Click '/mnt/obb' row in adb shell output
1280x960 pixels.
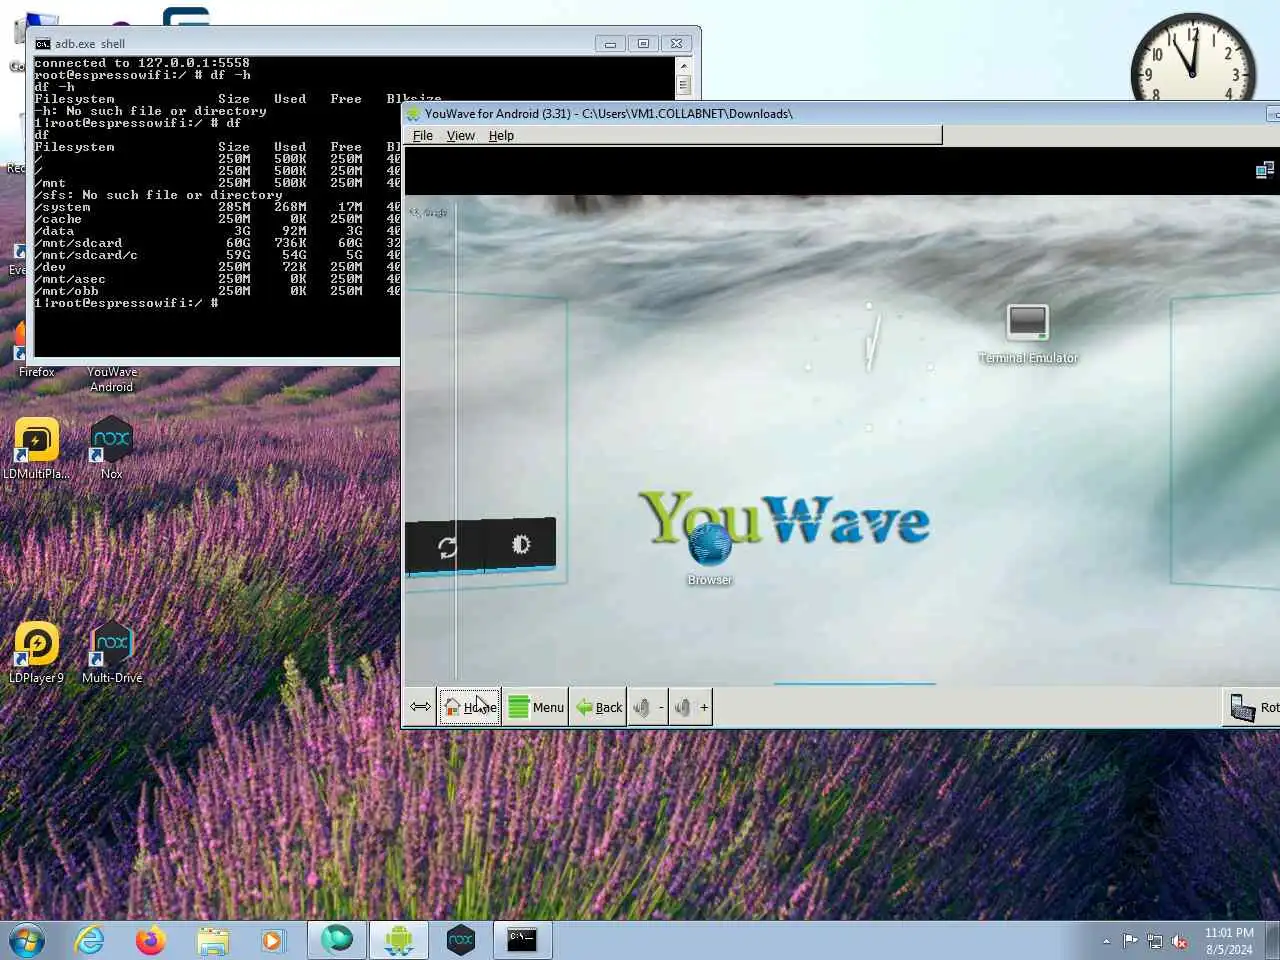pyautogui.click(x=217, y=291)
